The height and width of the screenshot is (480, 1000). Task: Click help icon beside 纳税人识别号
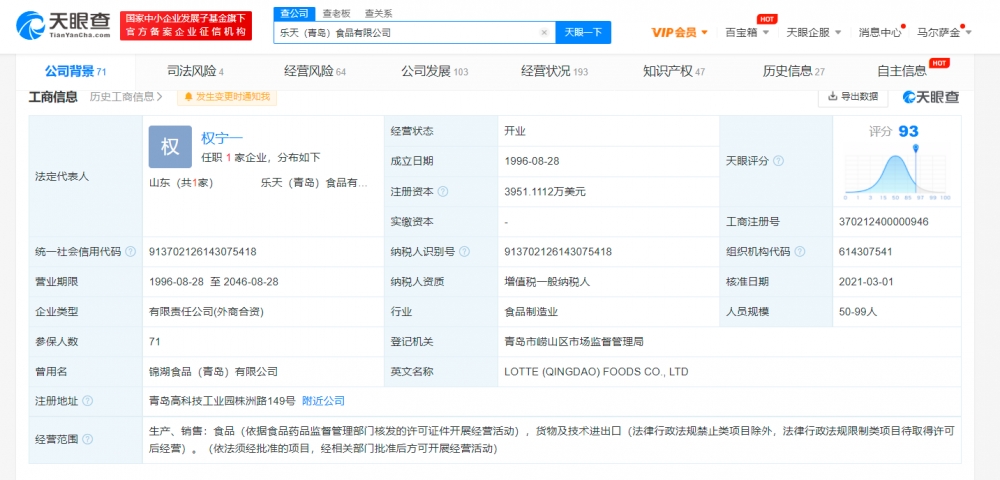pyautogui.click(x=464, y=252)
